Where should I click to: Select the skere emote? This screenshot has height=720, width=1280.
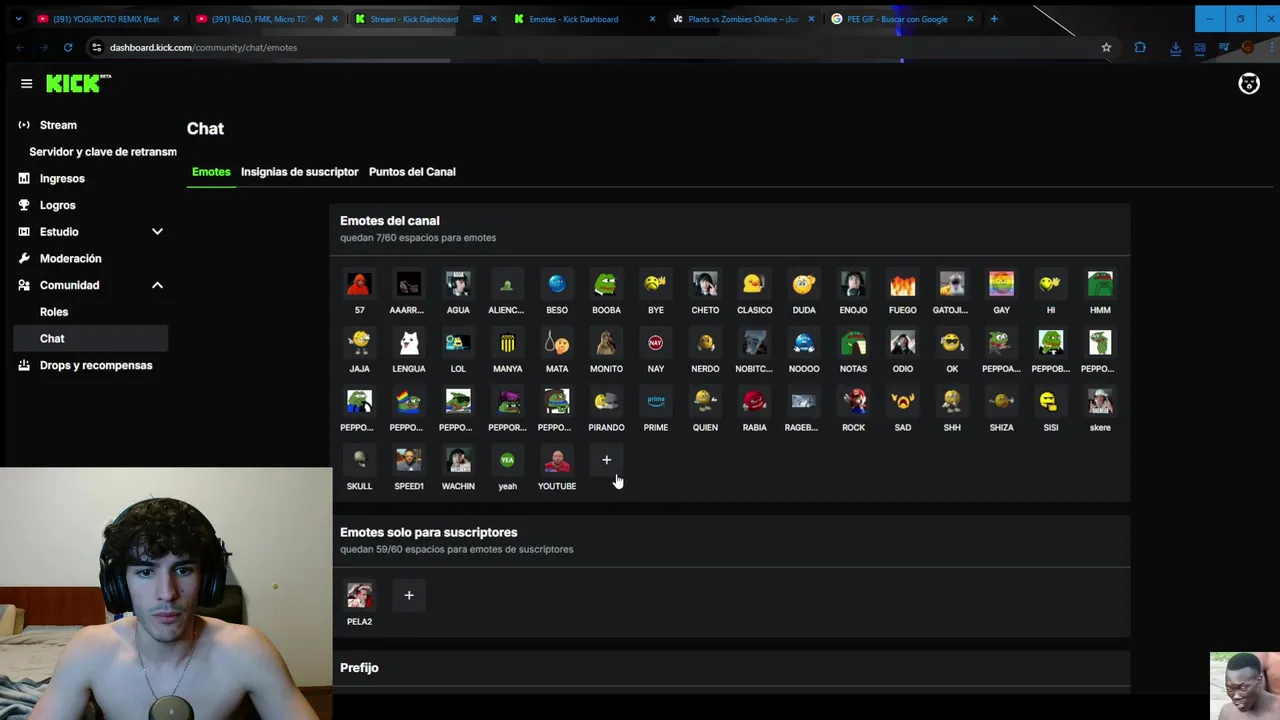(x=1100, y=402)
